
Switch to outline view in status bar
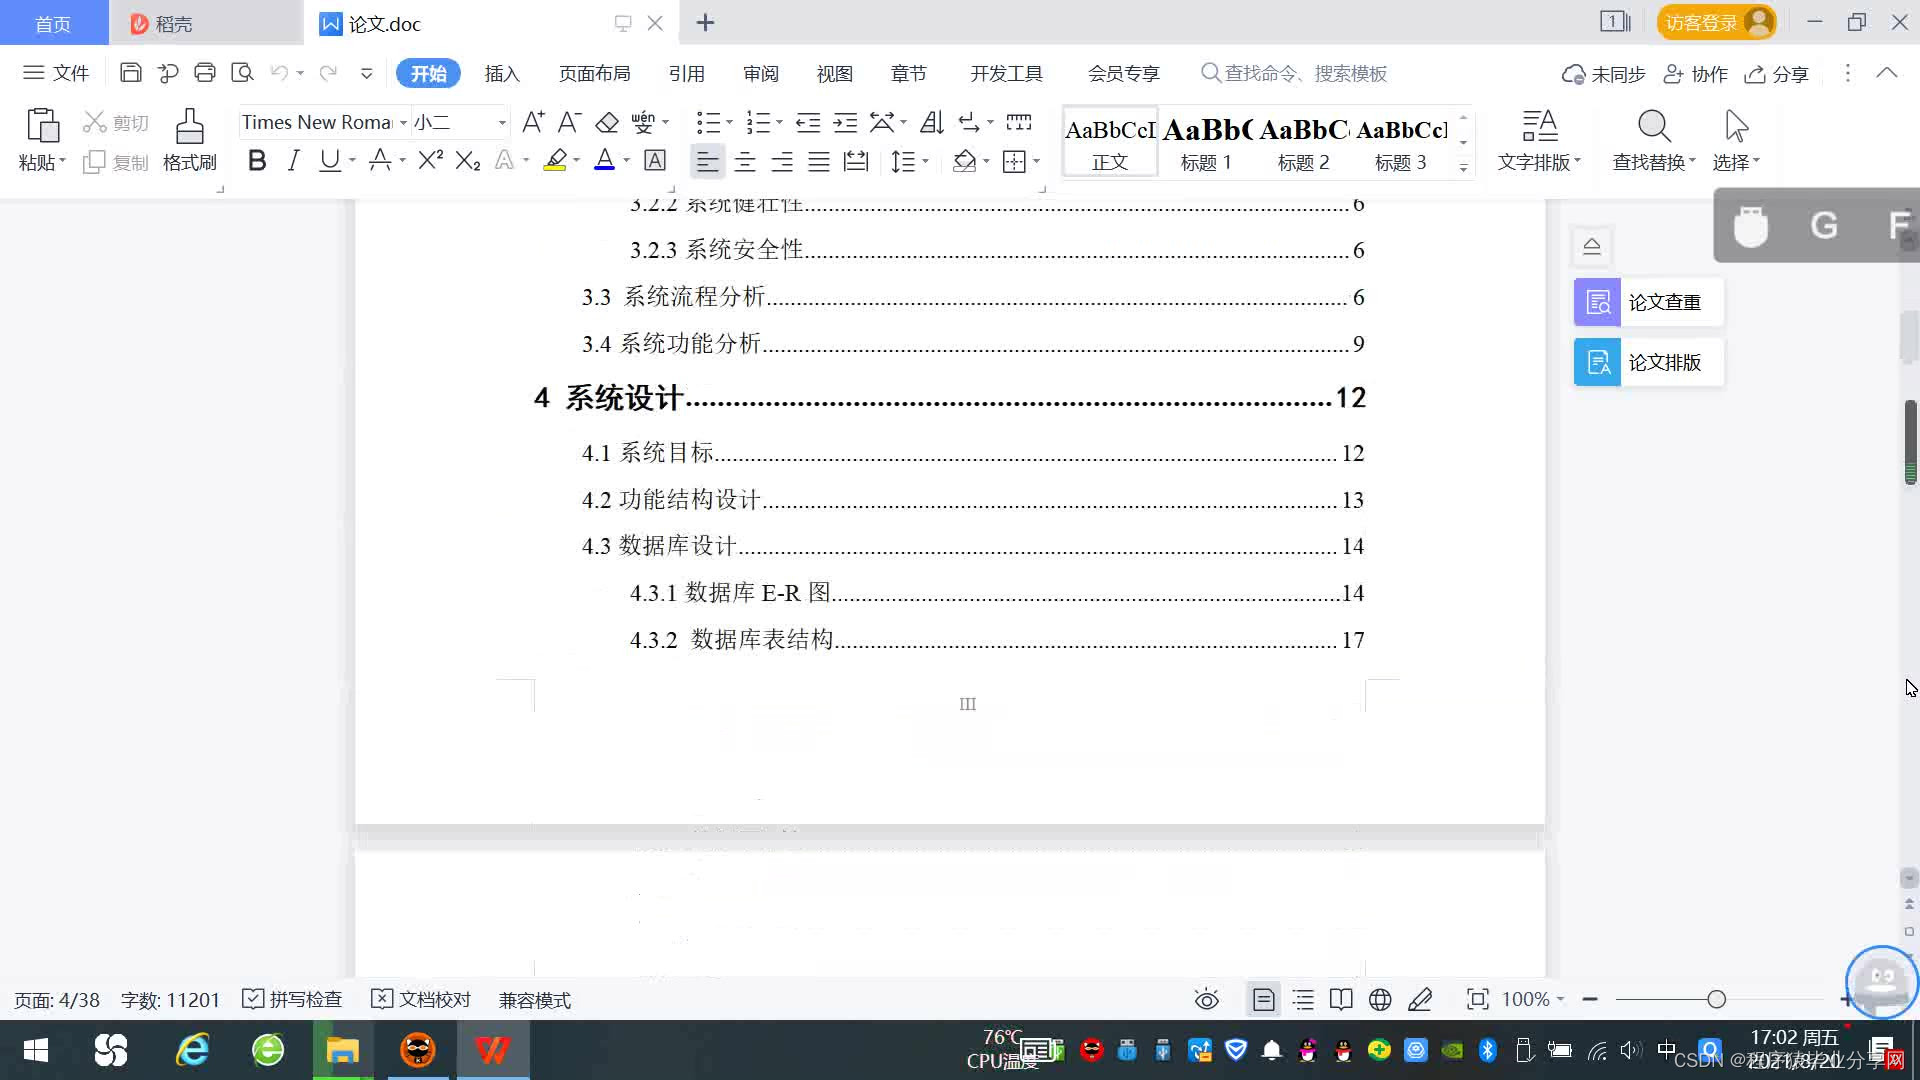1303,1000
